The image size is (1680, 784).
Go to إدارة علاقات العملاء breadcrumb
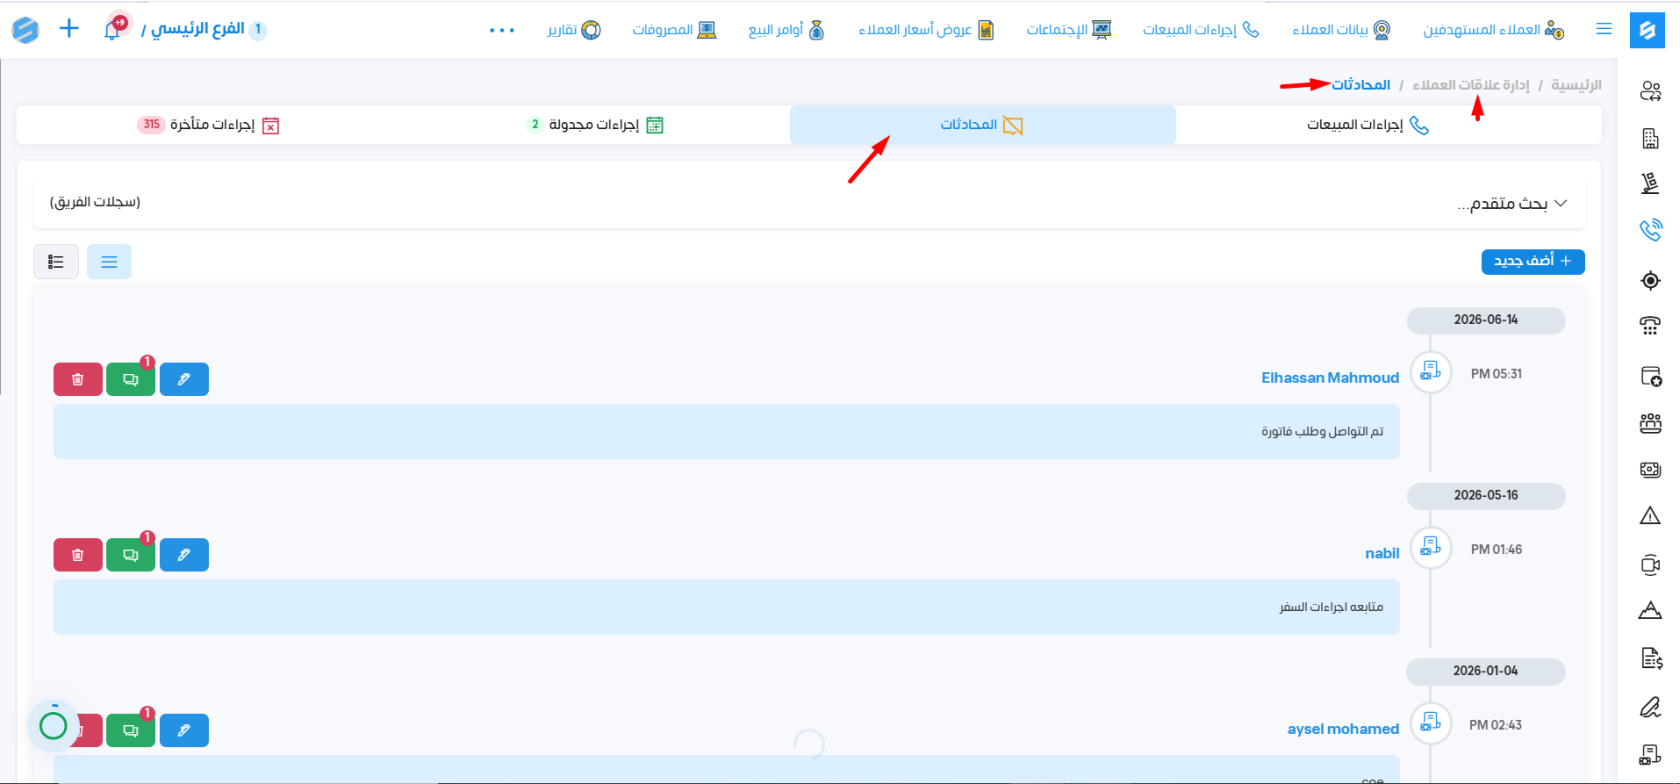click(1471, 85)
